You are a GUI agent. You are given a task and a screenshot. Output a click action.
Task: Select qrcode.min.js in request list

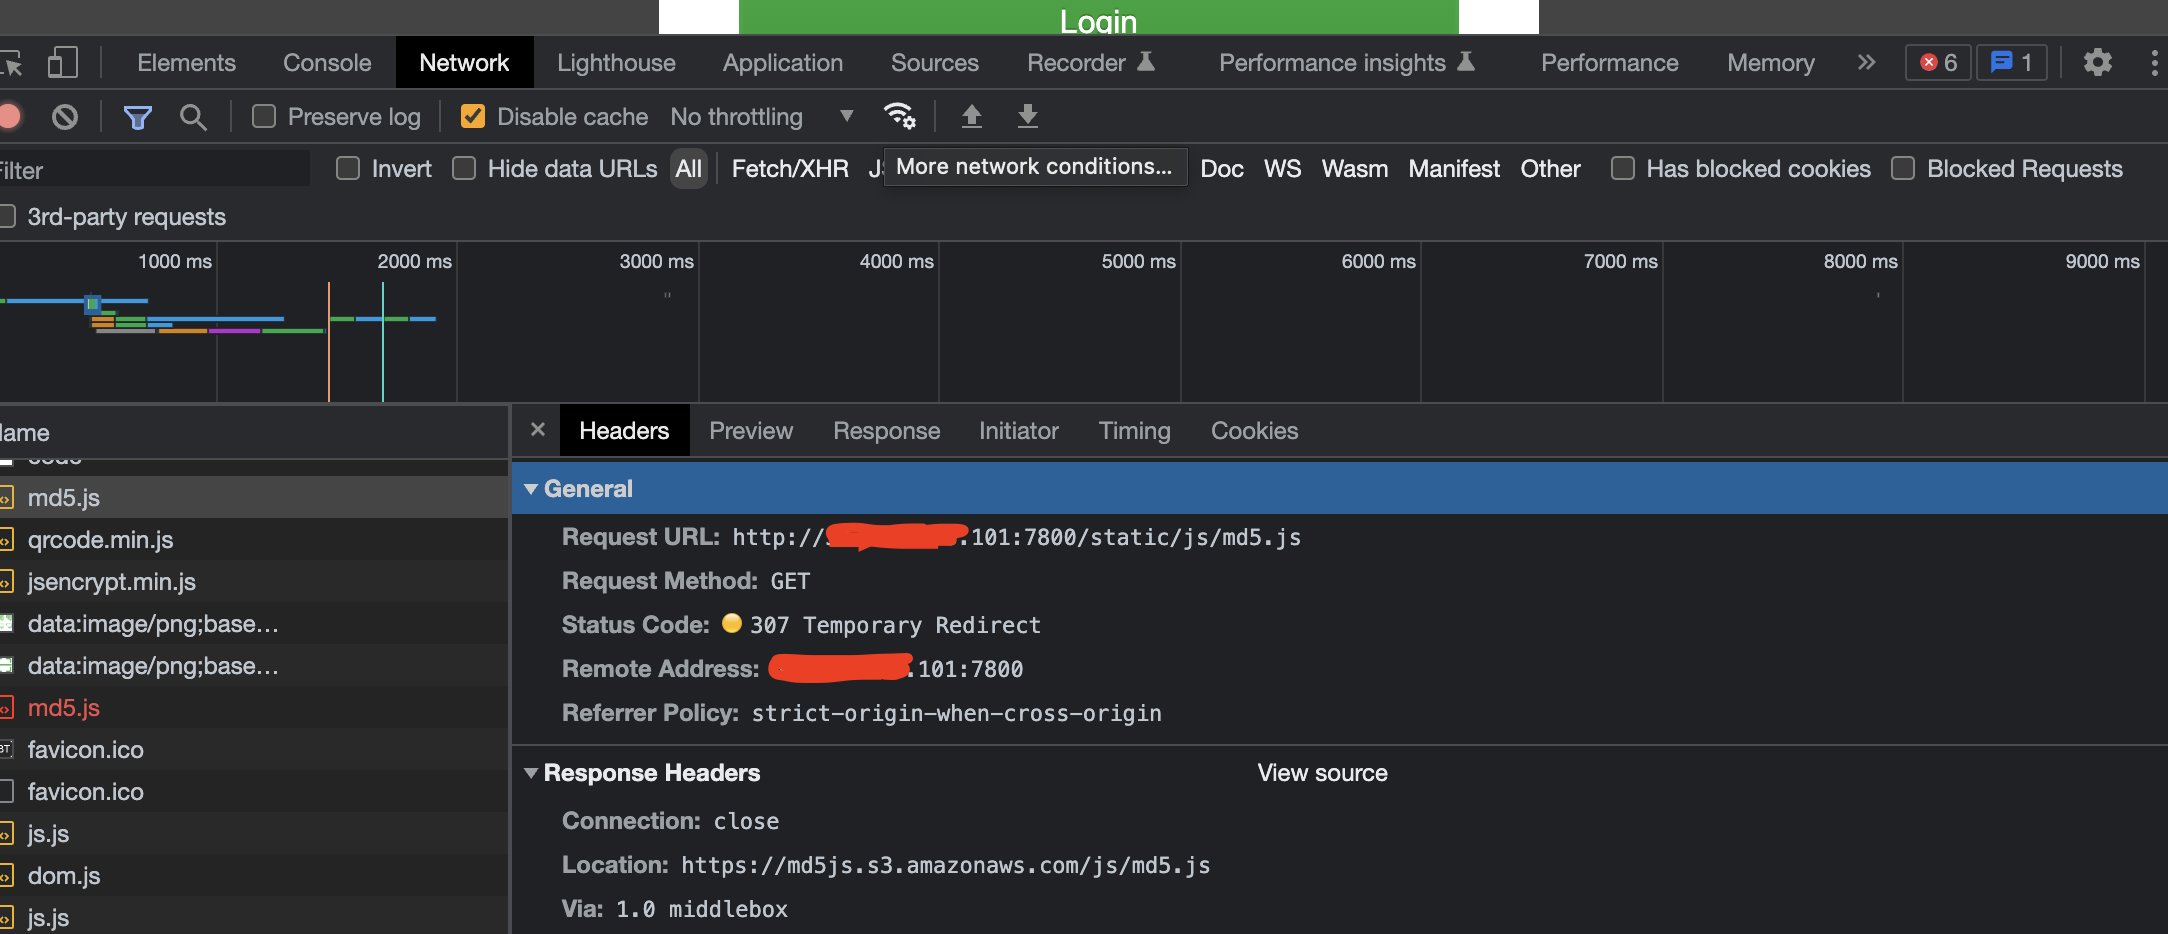click(100, 540)
